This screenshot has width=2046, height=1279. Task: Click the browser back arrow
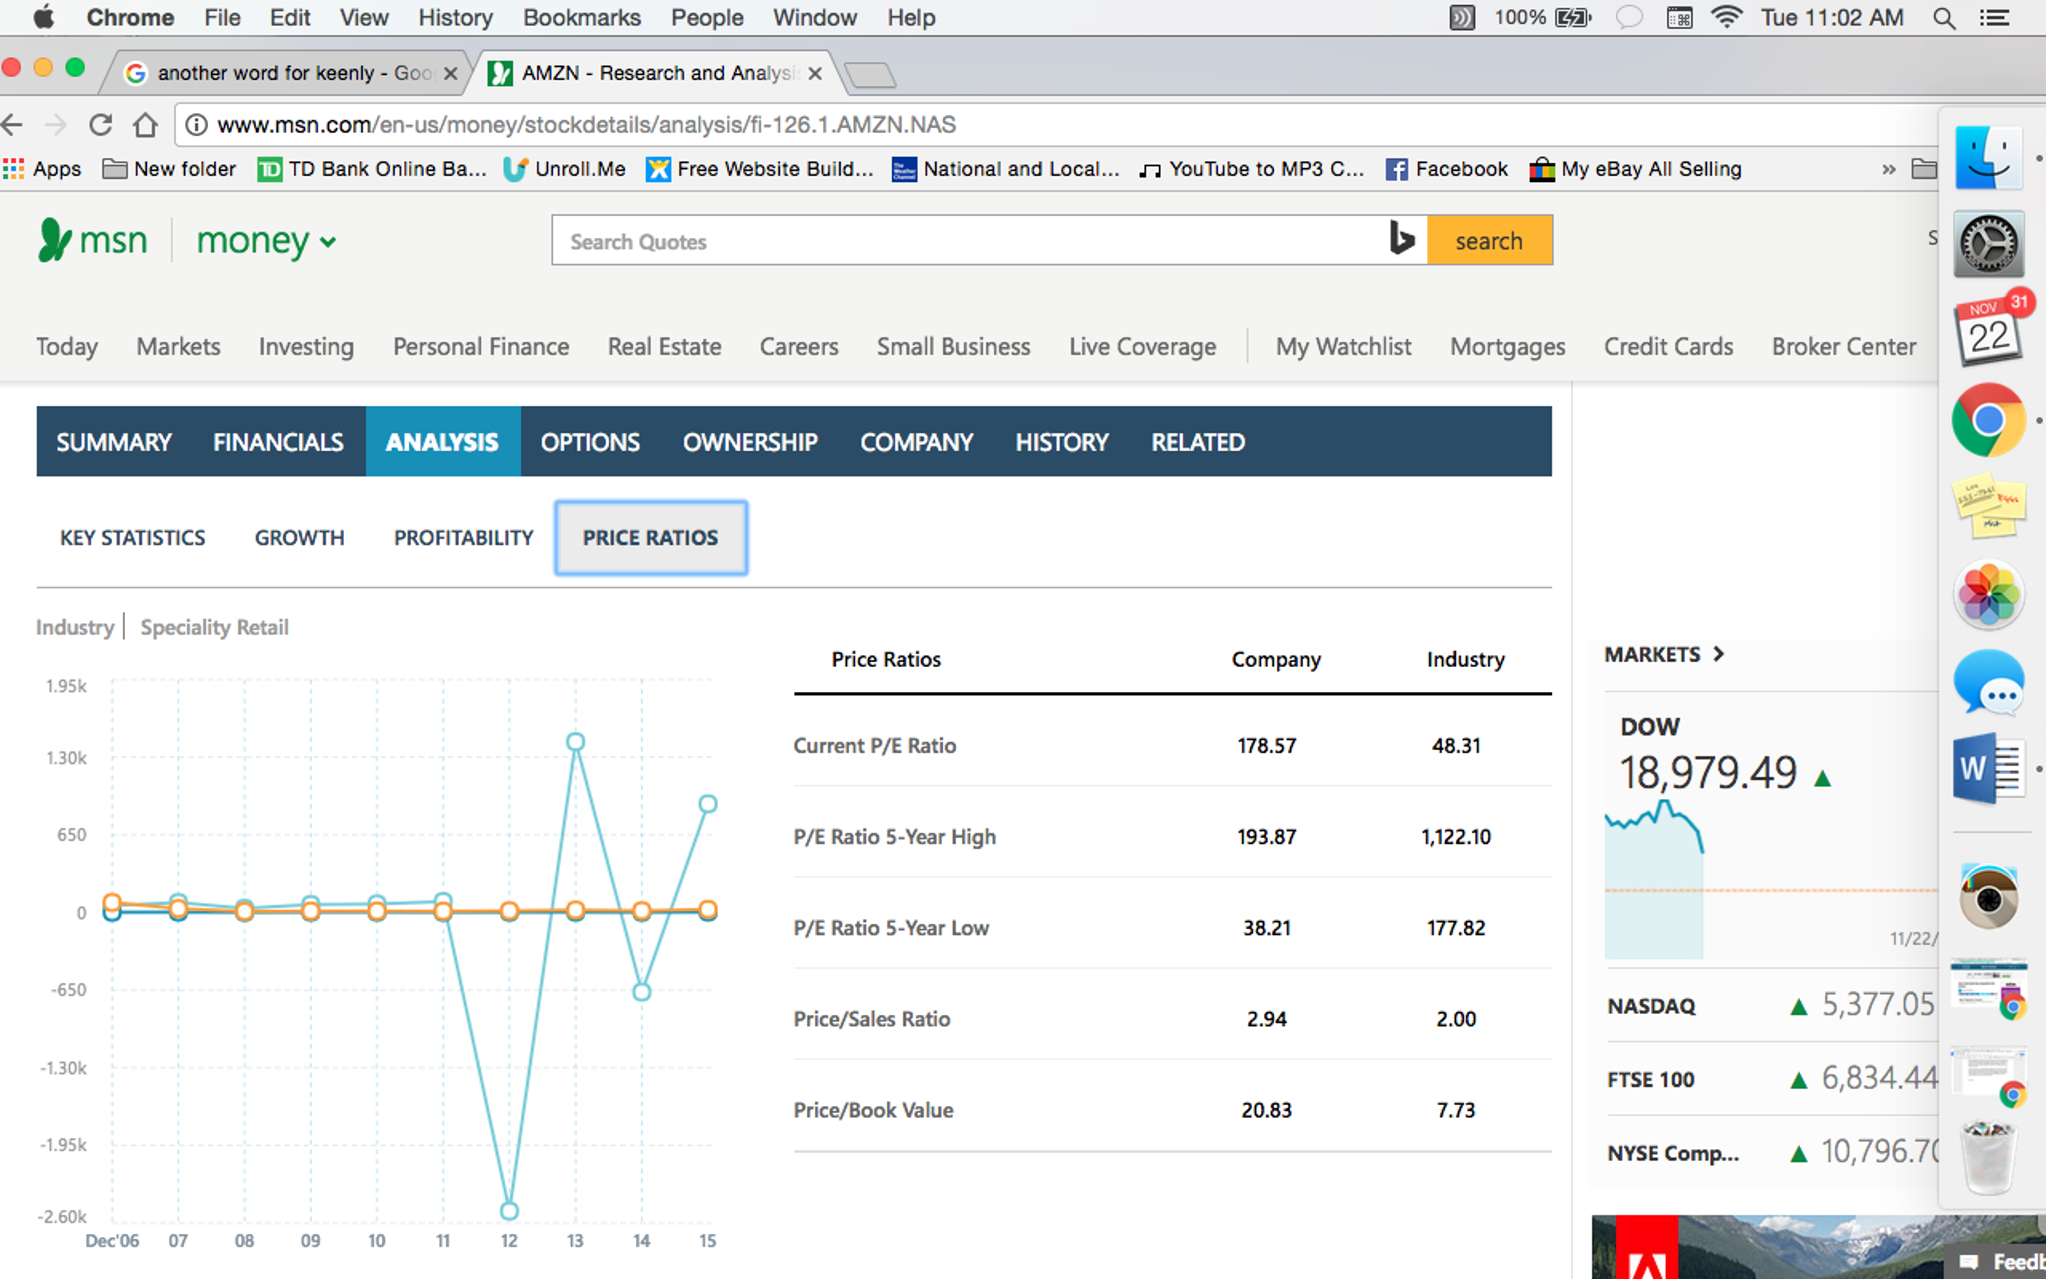[13, 125]
